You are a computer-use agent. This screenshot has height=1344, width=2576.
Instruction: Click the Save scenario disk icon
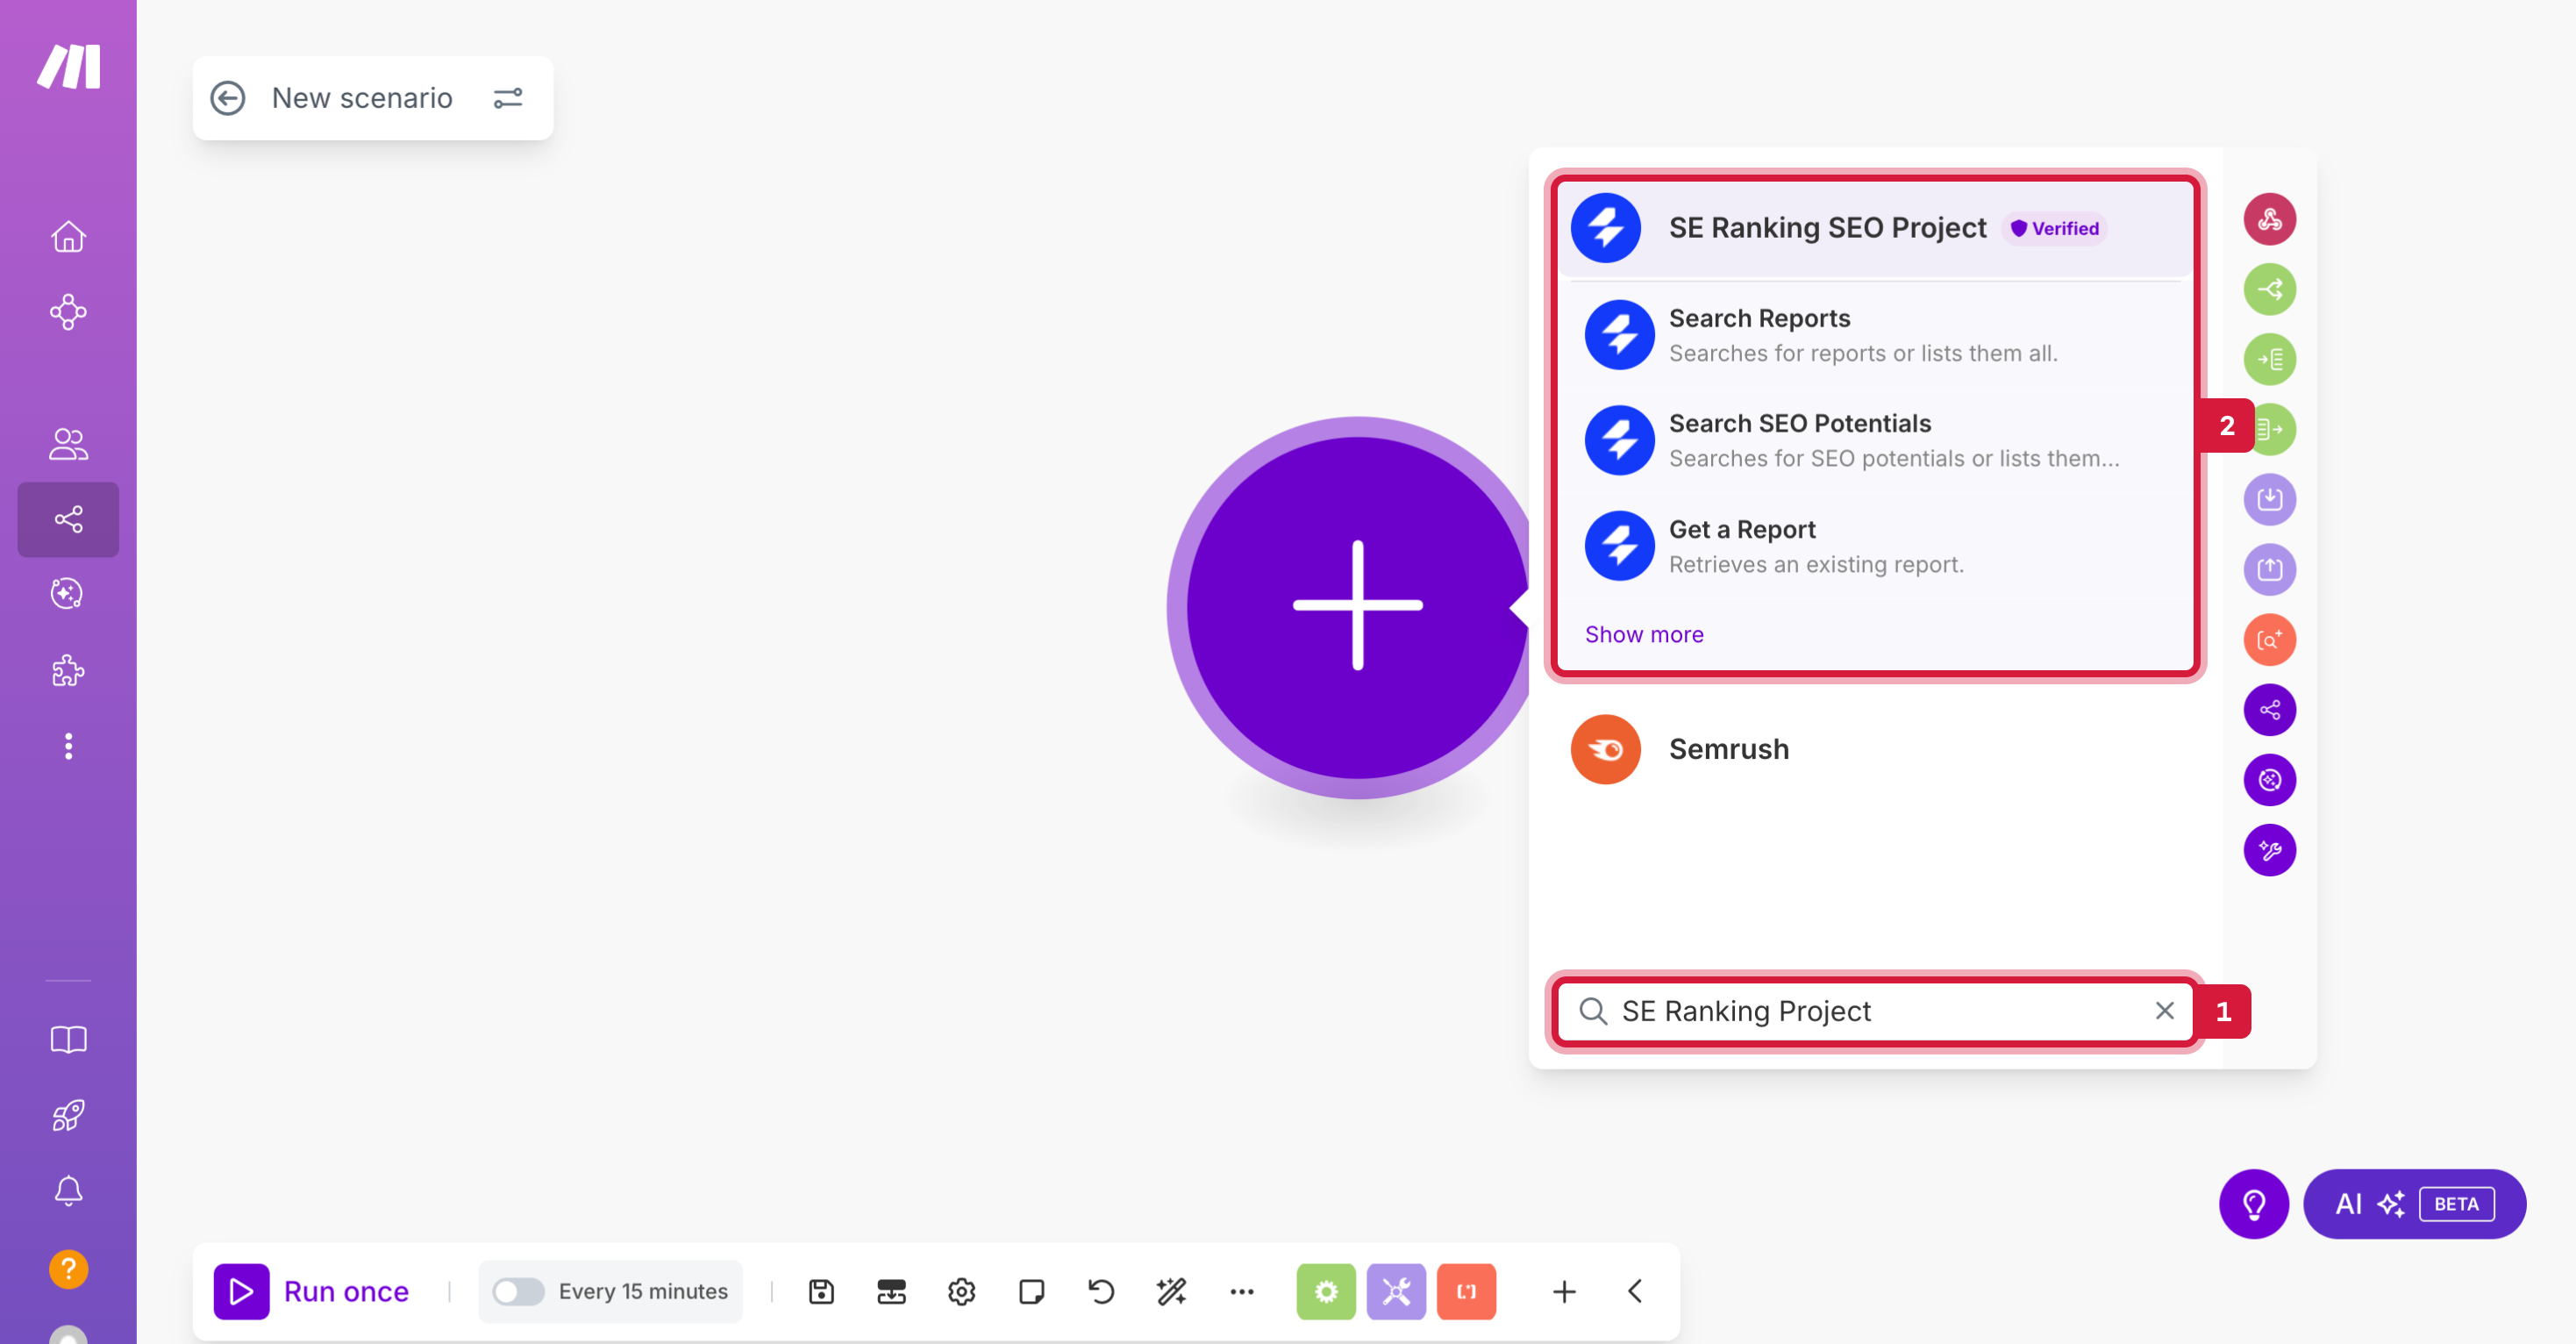coord(821,1291)
